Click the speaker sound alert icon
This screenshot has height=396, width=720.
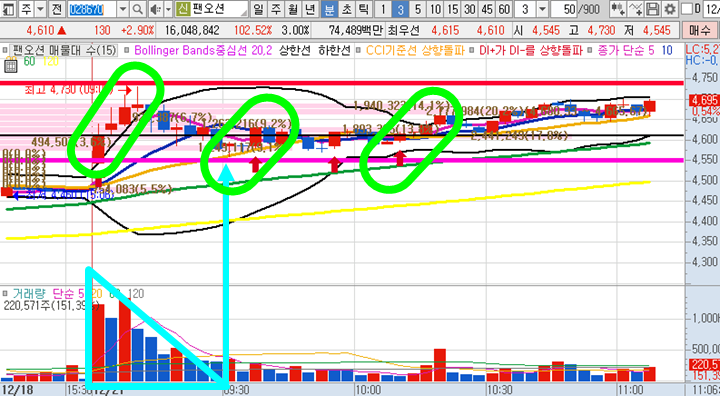155,9
